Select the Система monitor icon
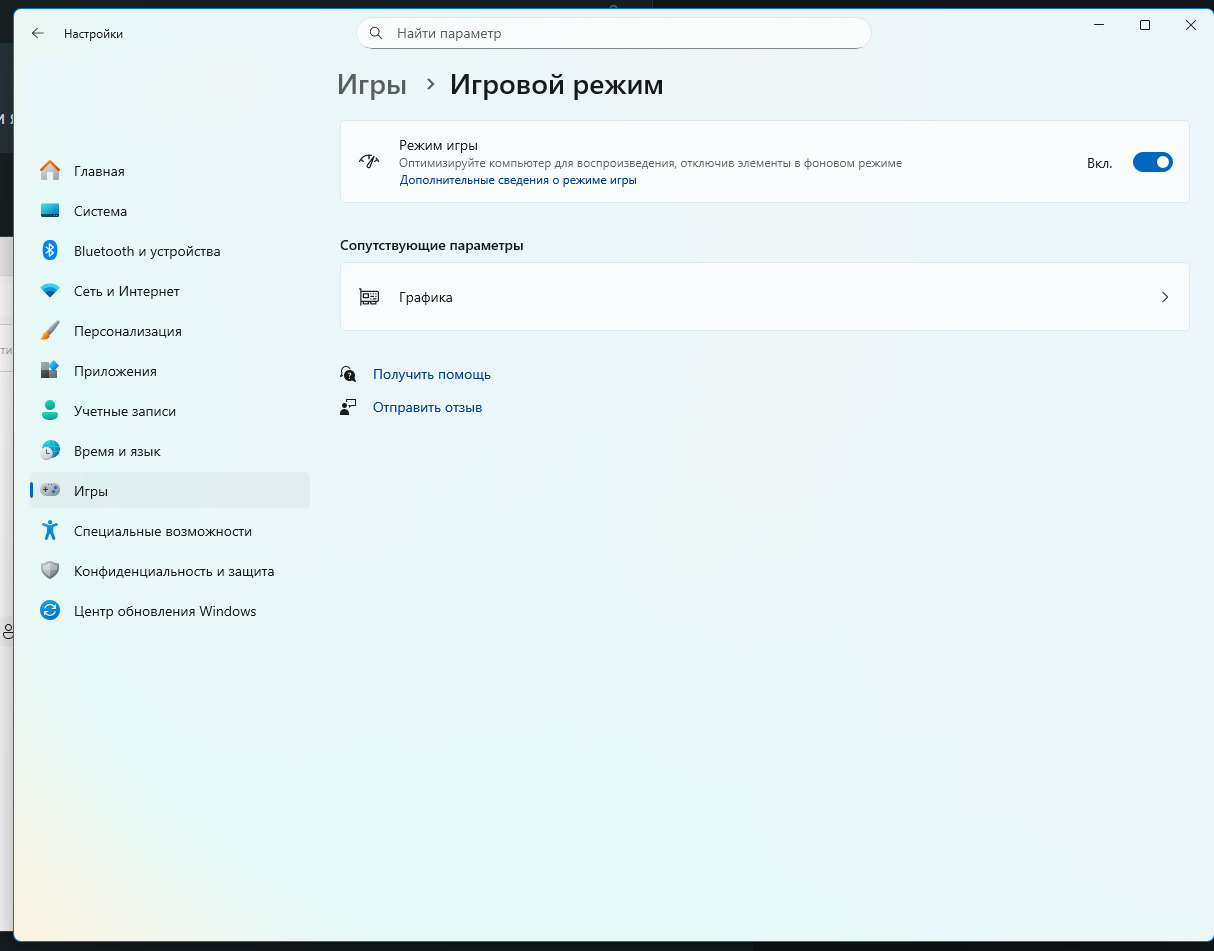 pyautogui.click(x=50, y=211)
